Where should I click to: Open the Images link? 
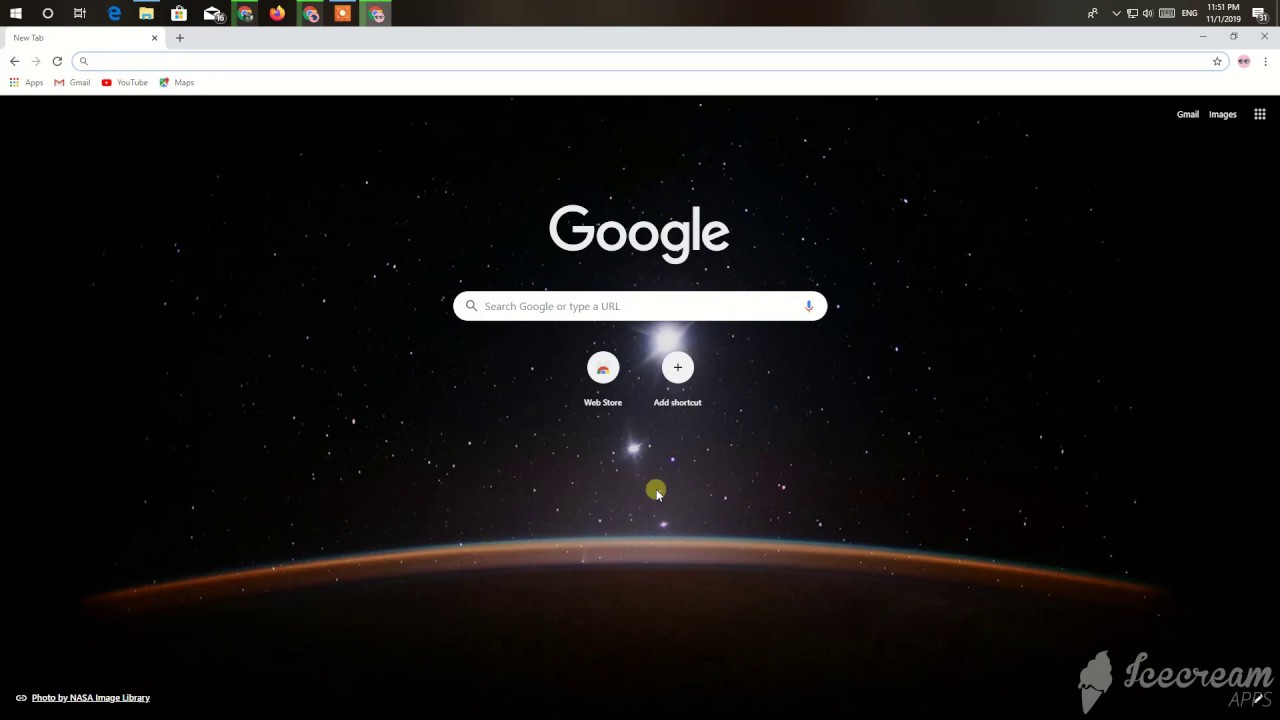tap(1222, 114)
